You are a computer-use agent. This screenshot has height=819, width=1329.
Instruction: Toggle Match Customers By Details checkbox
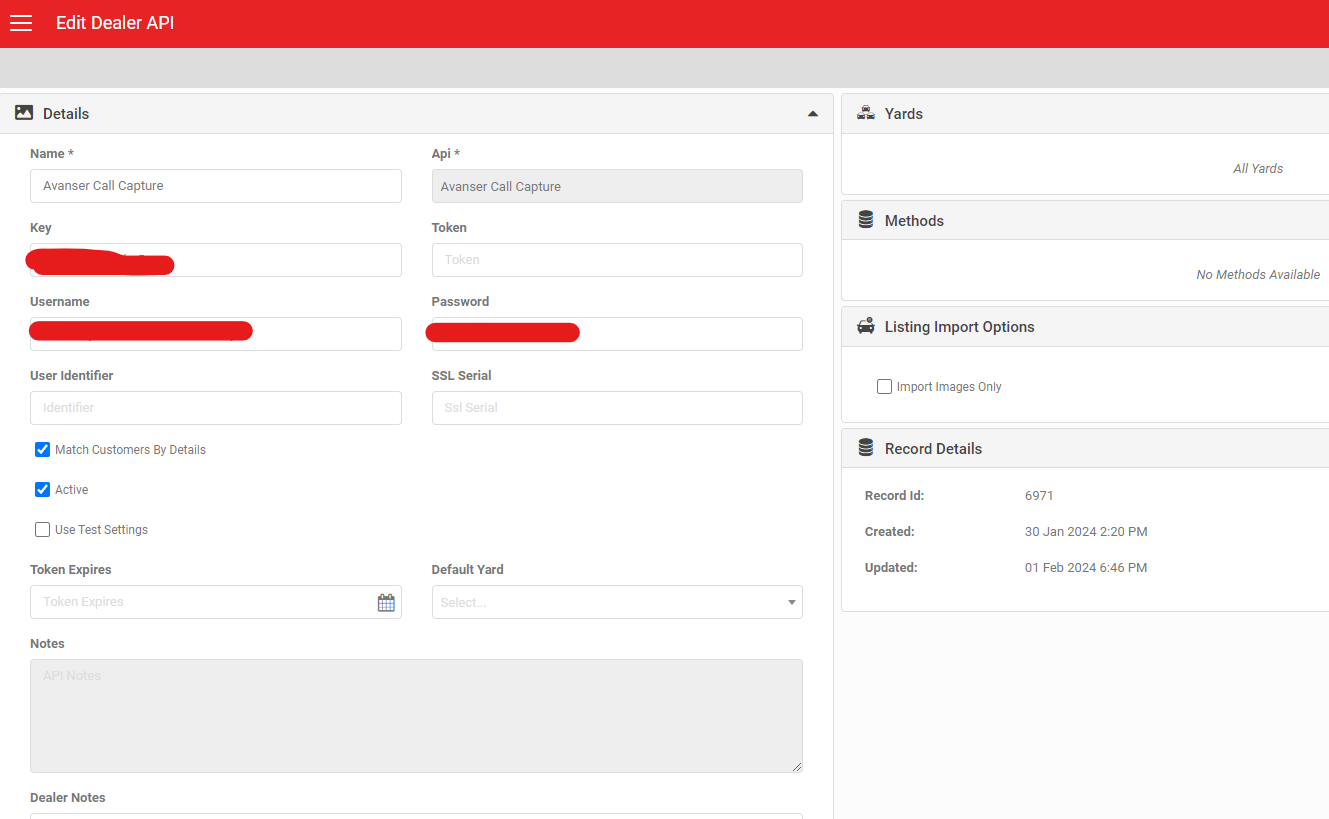[x=43, y=450]
